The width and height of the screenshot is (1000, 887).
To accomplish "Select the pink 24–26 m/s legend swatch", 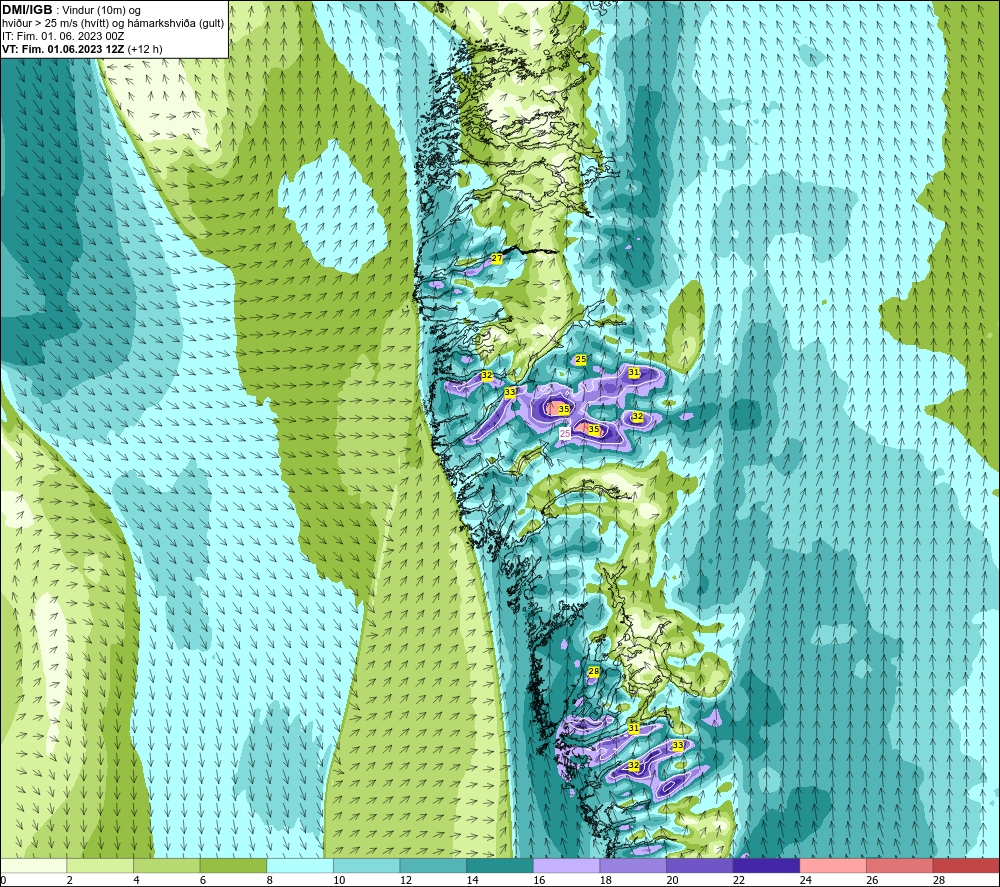I will 833,865.
